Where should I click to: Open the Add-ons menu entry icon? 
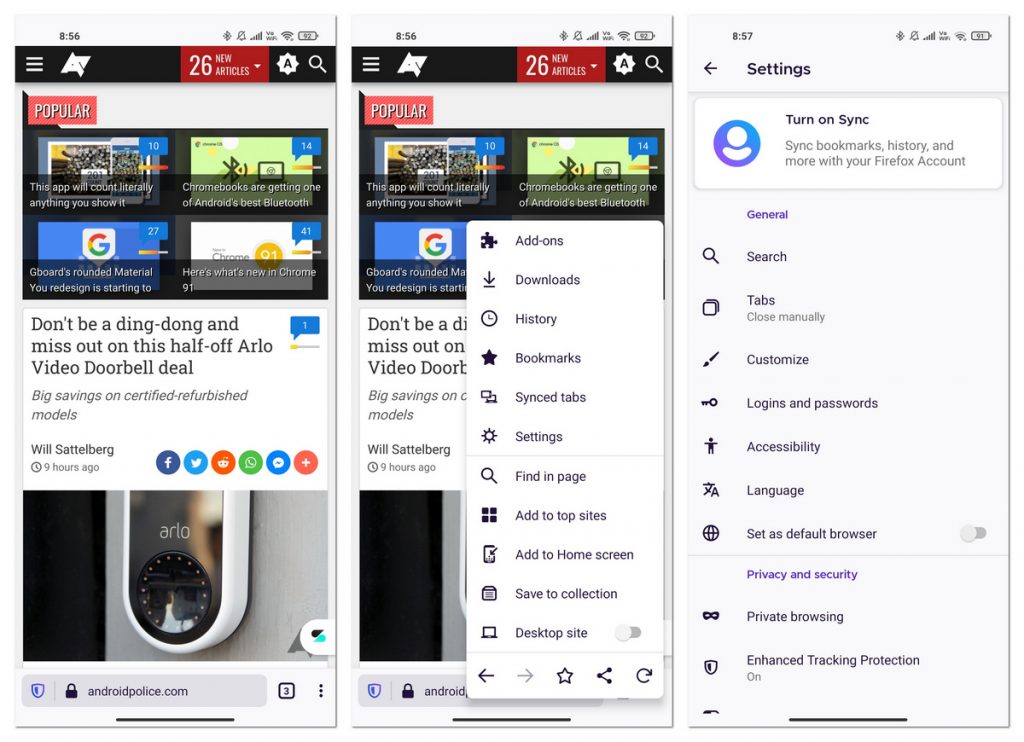point(488,240)
